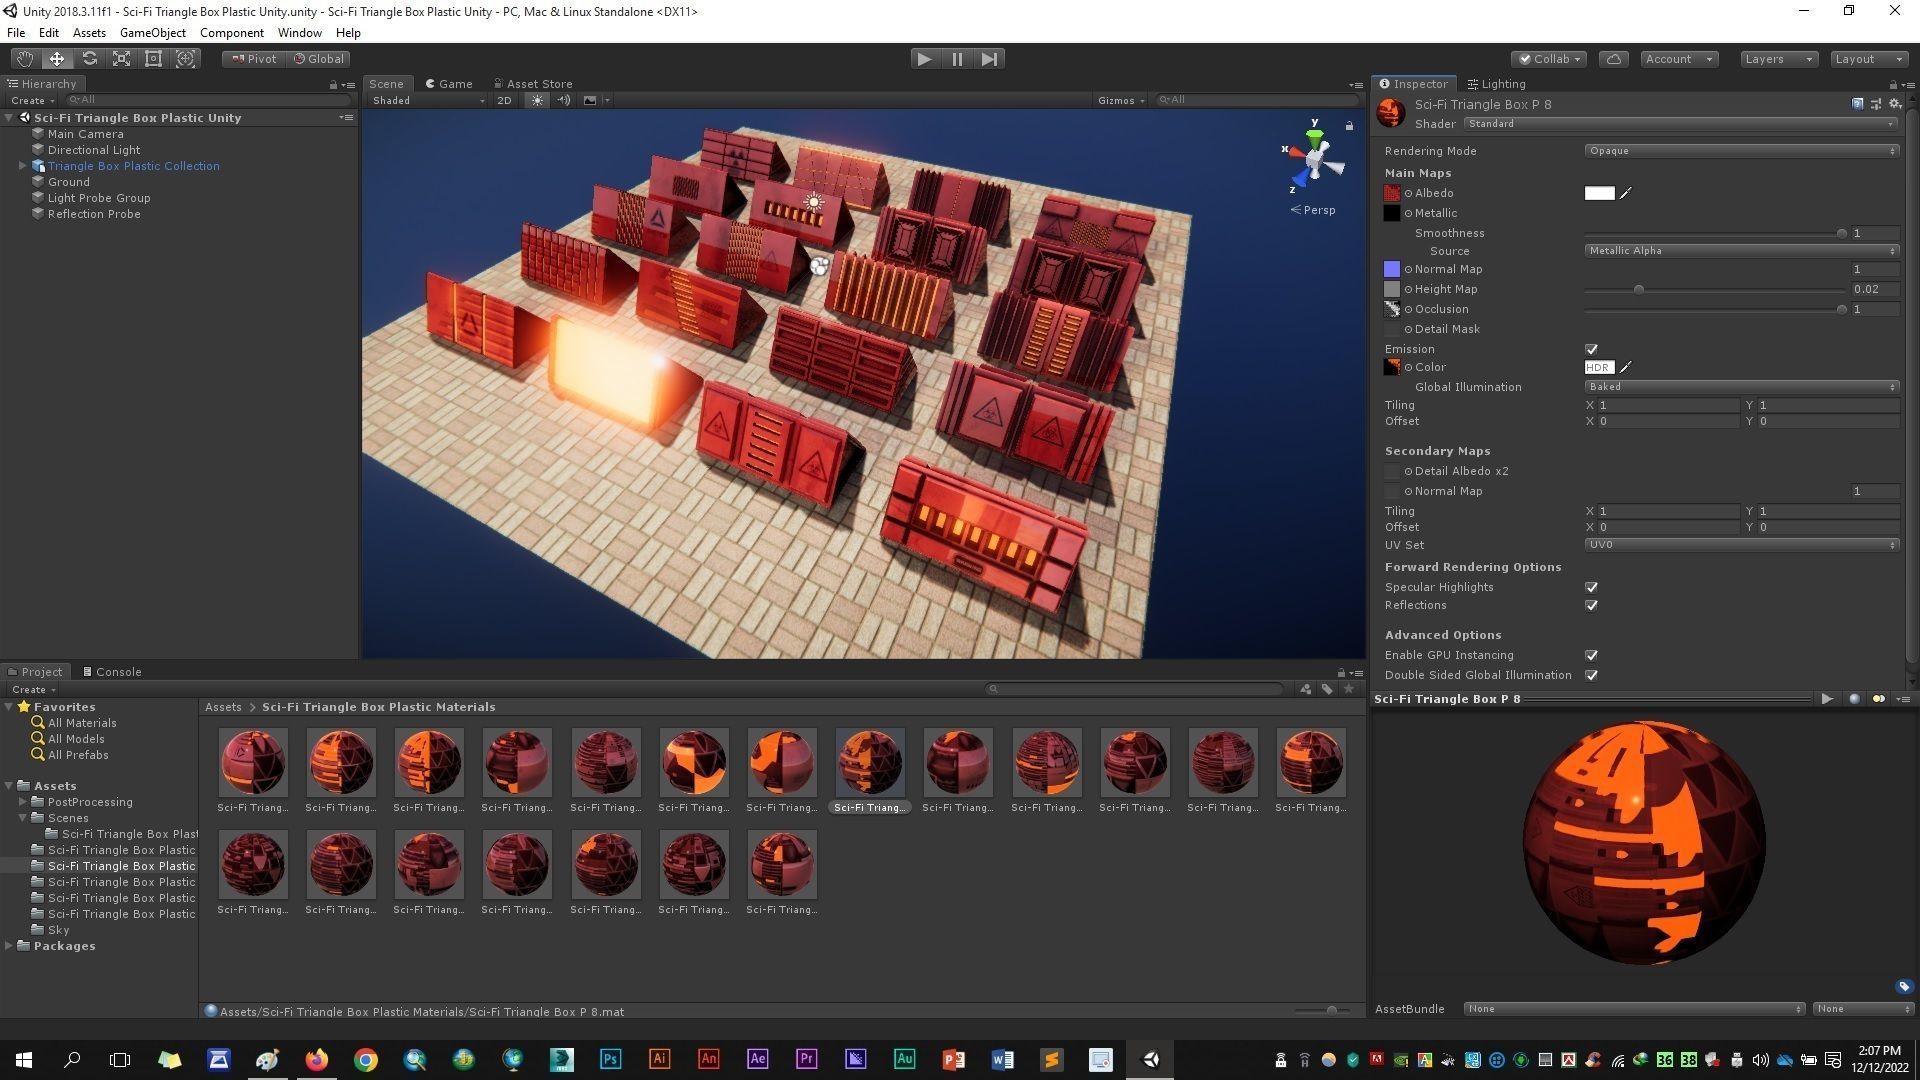Toggle Enable GPU Instancing checkbox
Viewport: 1920px width, 1080px height.
point(1591,655)
